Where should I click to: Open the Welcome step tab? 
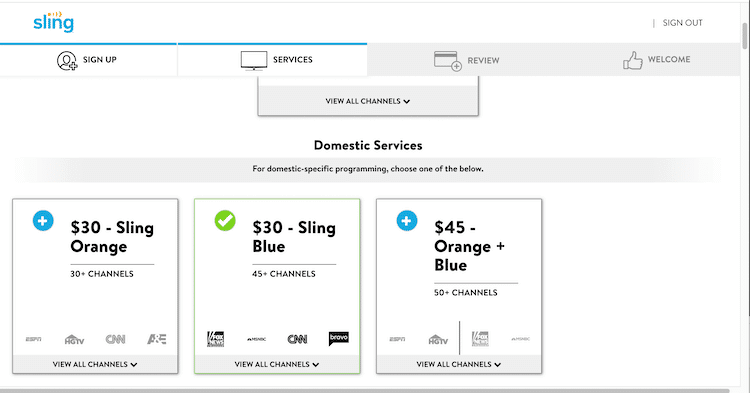(x=656, y=60)
